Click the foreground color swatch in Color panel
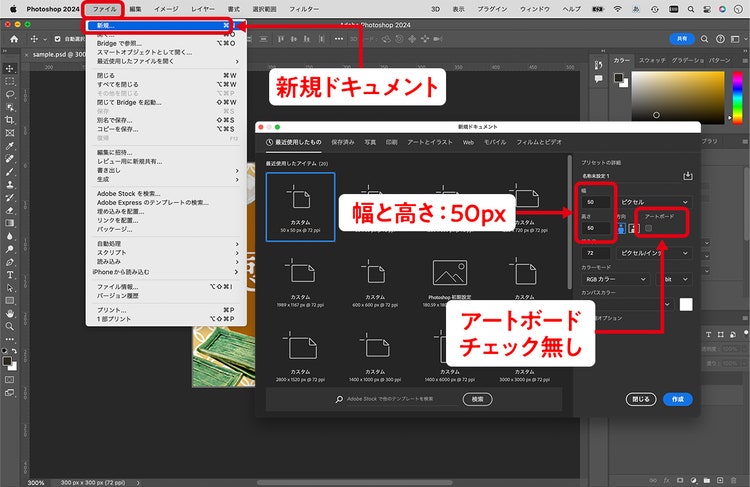Viewport: 750px width, 487px height. (618, 78)
